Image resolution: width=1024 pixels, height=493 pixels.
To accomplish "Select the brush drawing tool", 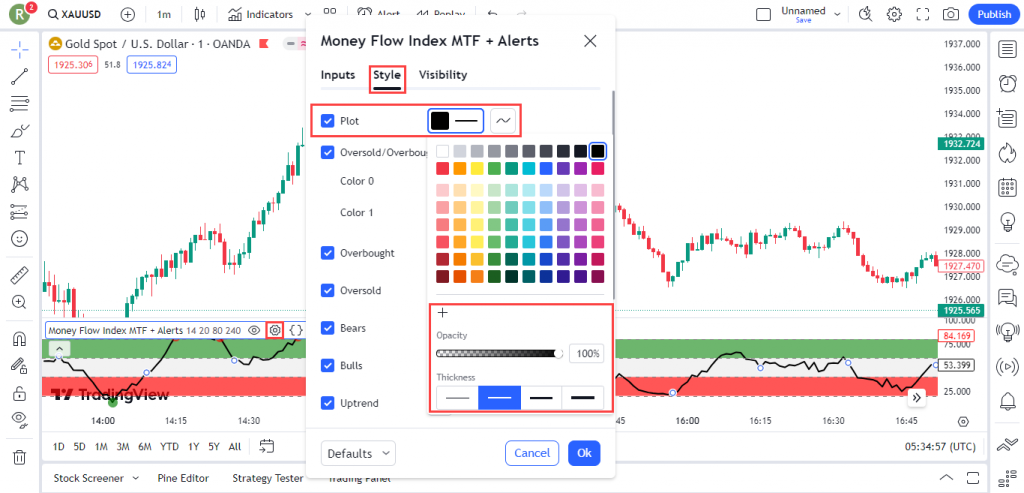I will tap(20, 131).
